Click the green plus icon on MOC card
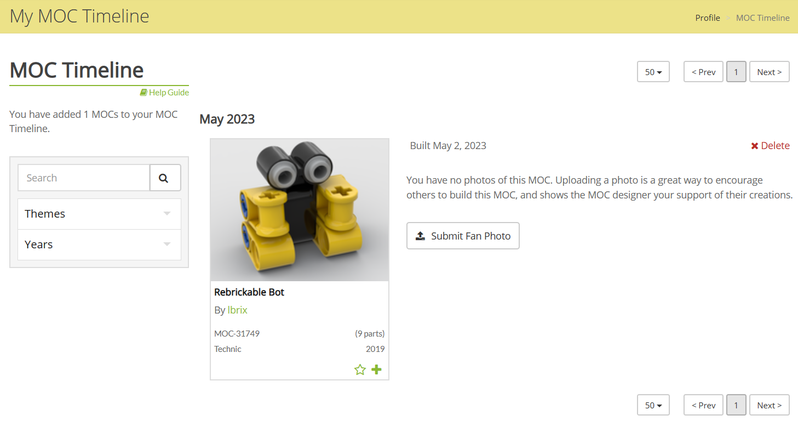798x421 pixels. (377, 370)
